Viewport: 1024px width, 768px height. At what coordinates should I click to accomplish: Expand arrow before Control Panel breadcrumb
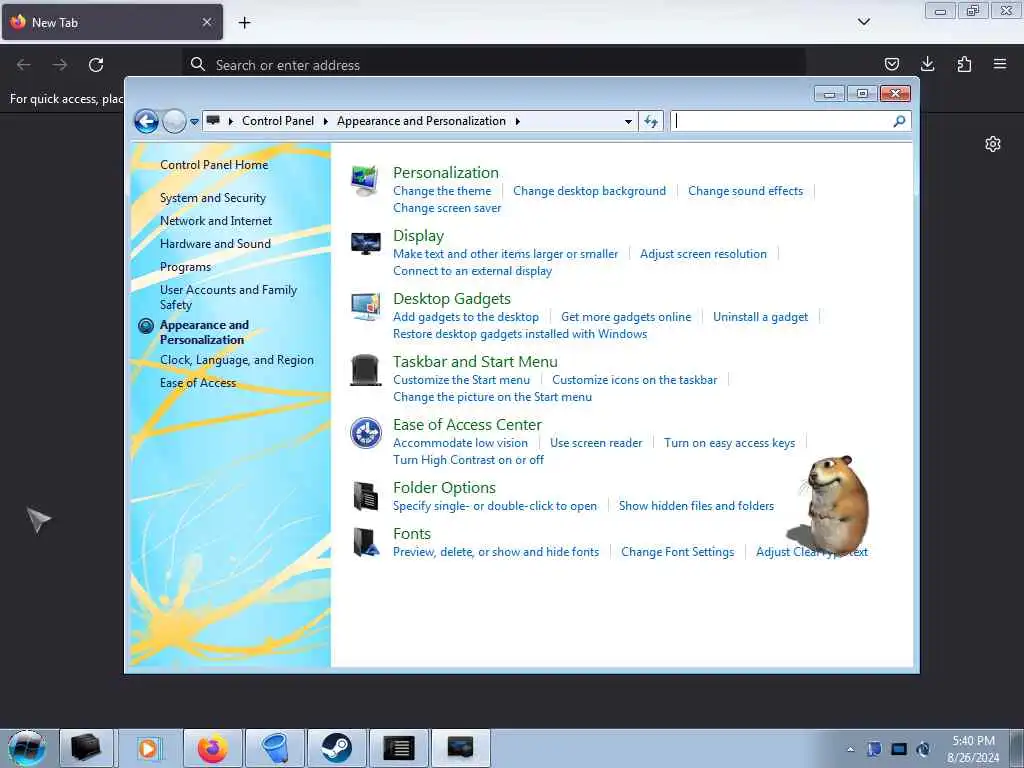tap(231, 121)
